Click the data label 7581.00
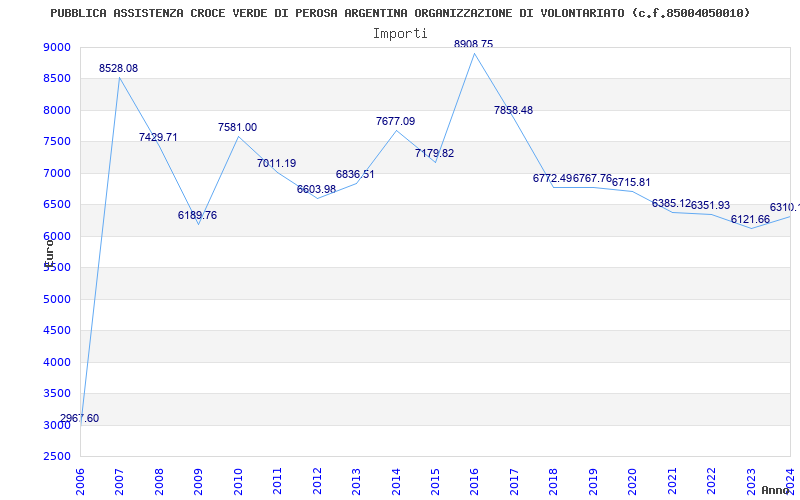The width and height of the screenshot is (800, 500). 237,128
